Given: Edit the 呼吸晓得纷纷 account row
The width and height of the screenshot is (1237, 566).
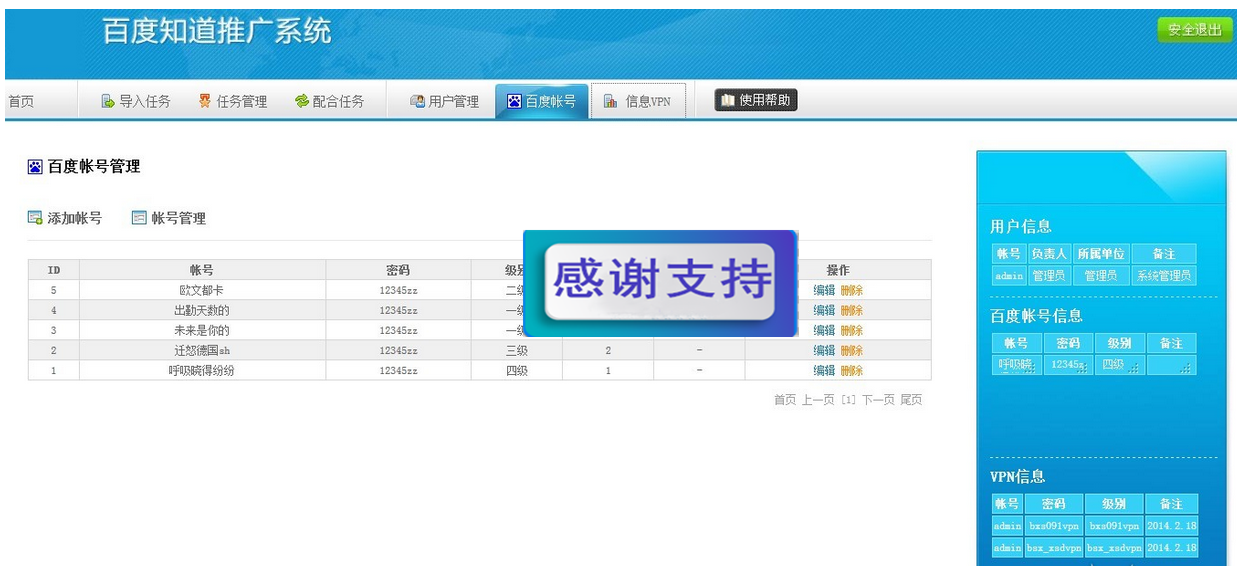Looking at the screenshot, I should pos(824,370).
